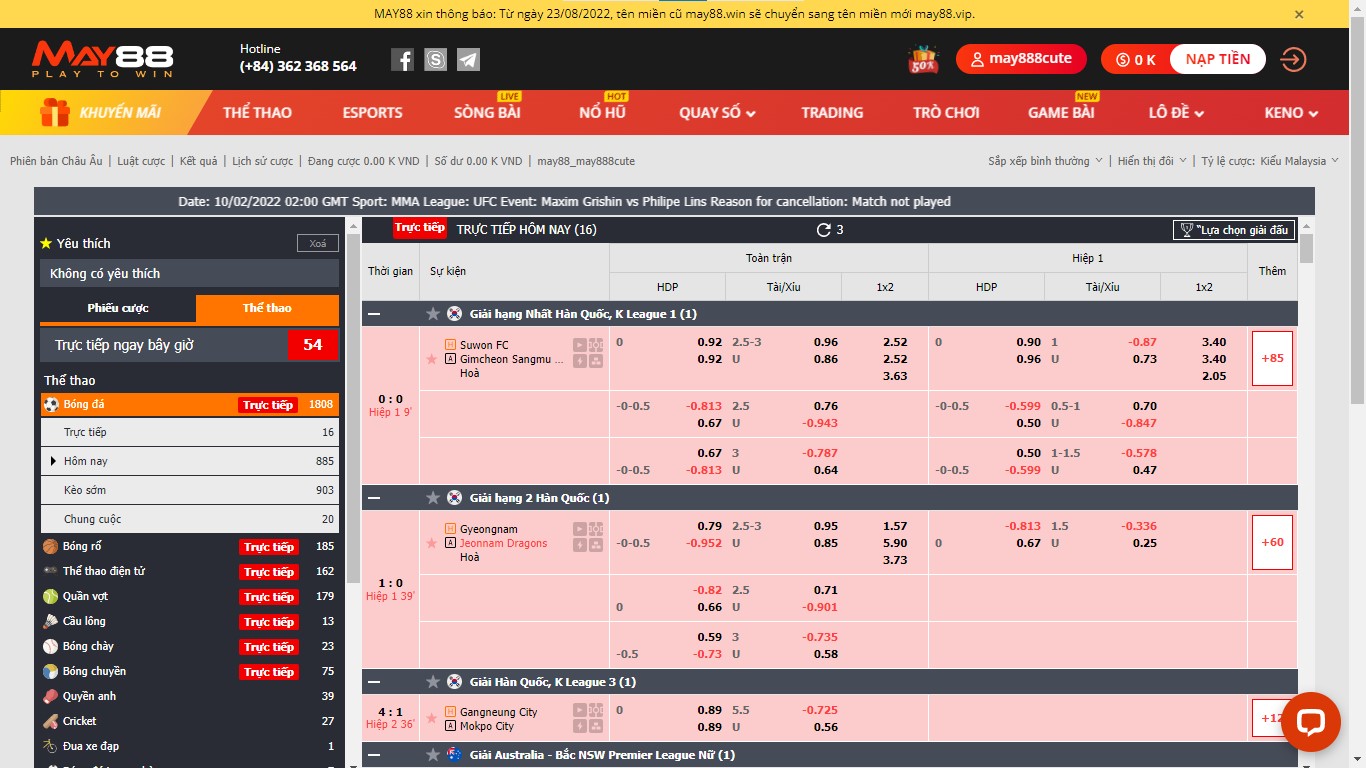Click the 5.90 odds for Jeonnam Dragons 1x2
The height and width of the screenshot is (768, 1366).
click(x=895, y=543)
